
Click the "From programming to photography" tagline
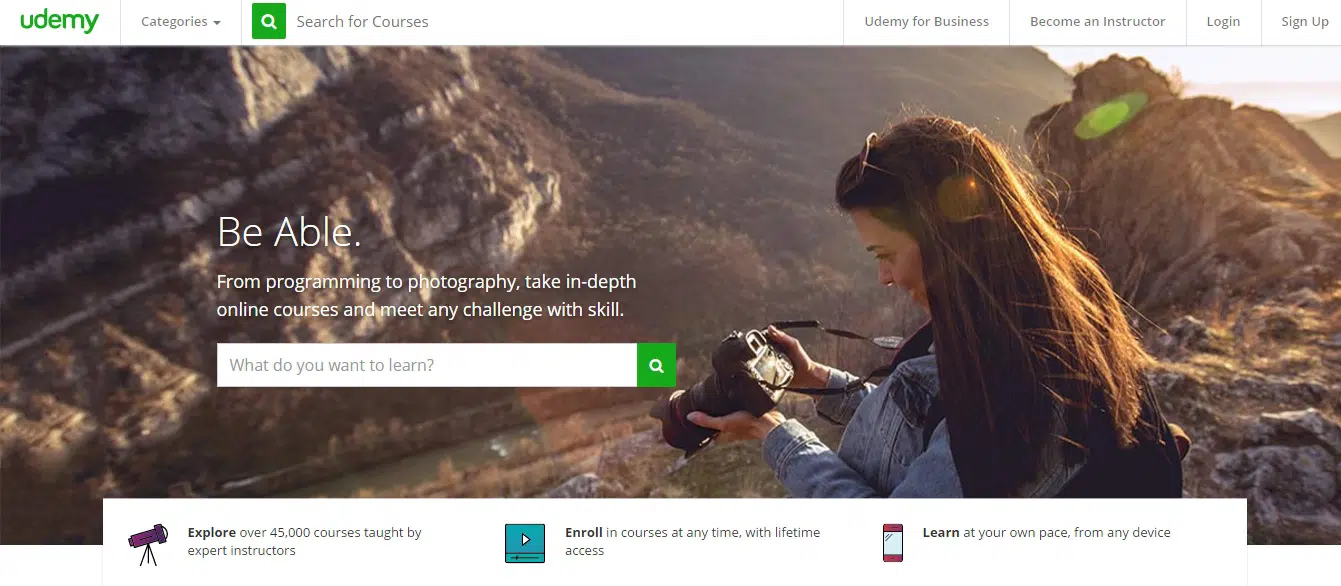pos(426,295)
